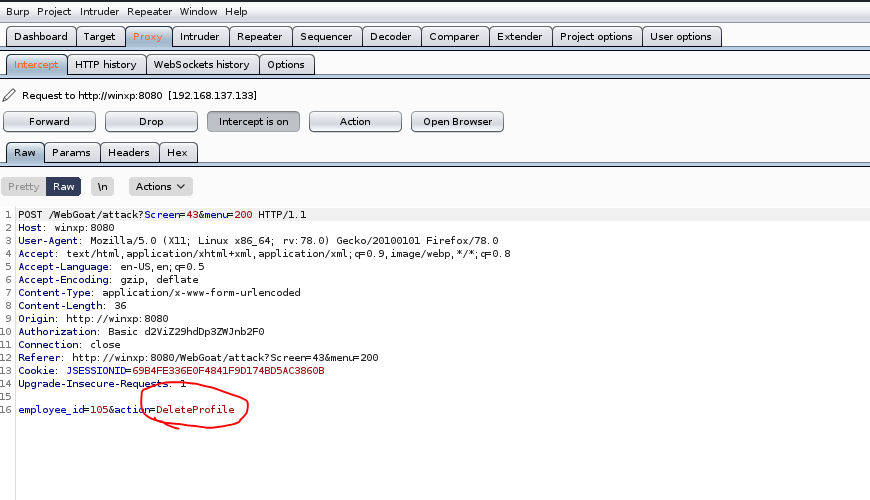Forward the intercepted request
Viewport: 870px width, 500px height.
[x=49, y=122]
